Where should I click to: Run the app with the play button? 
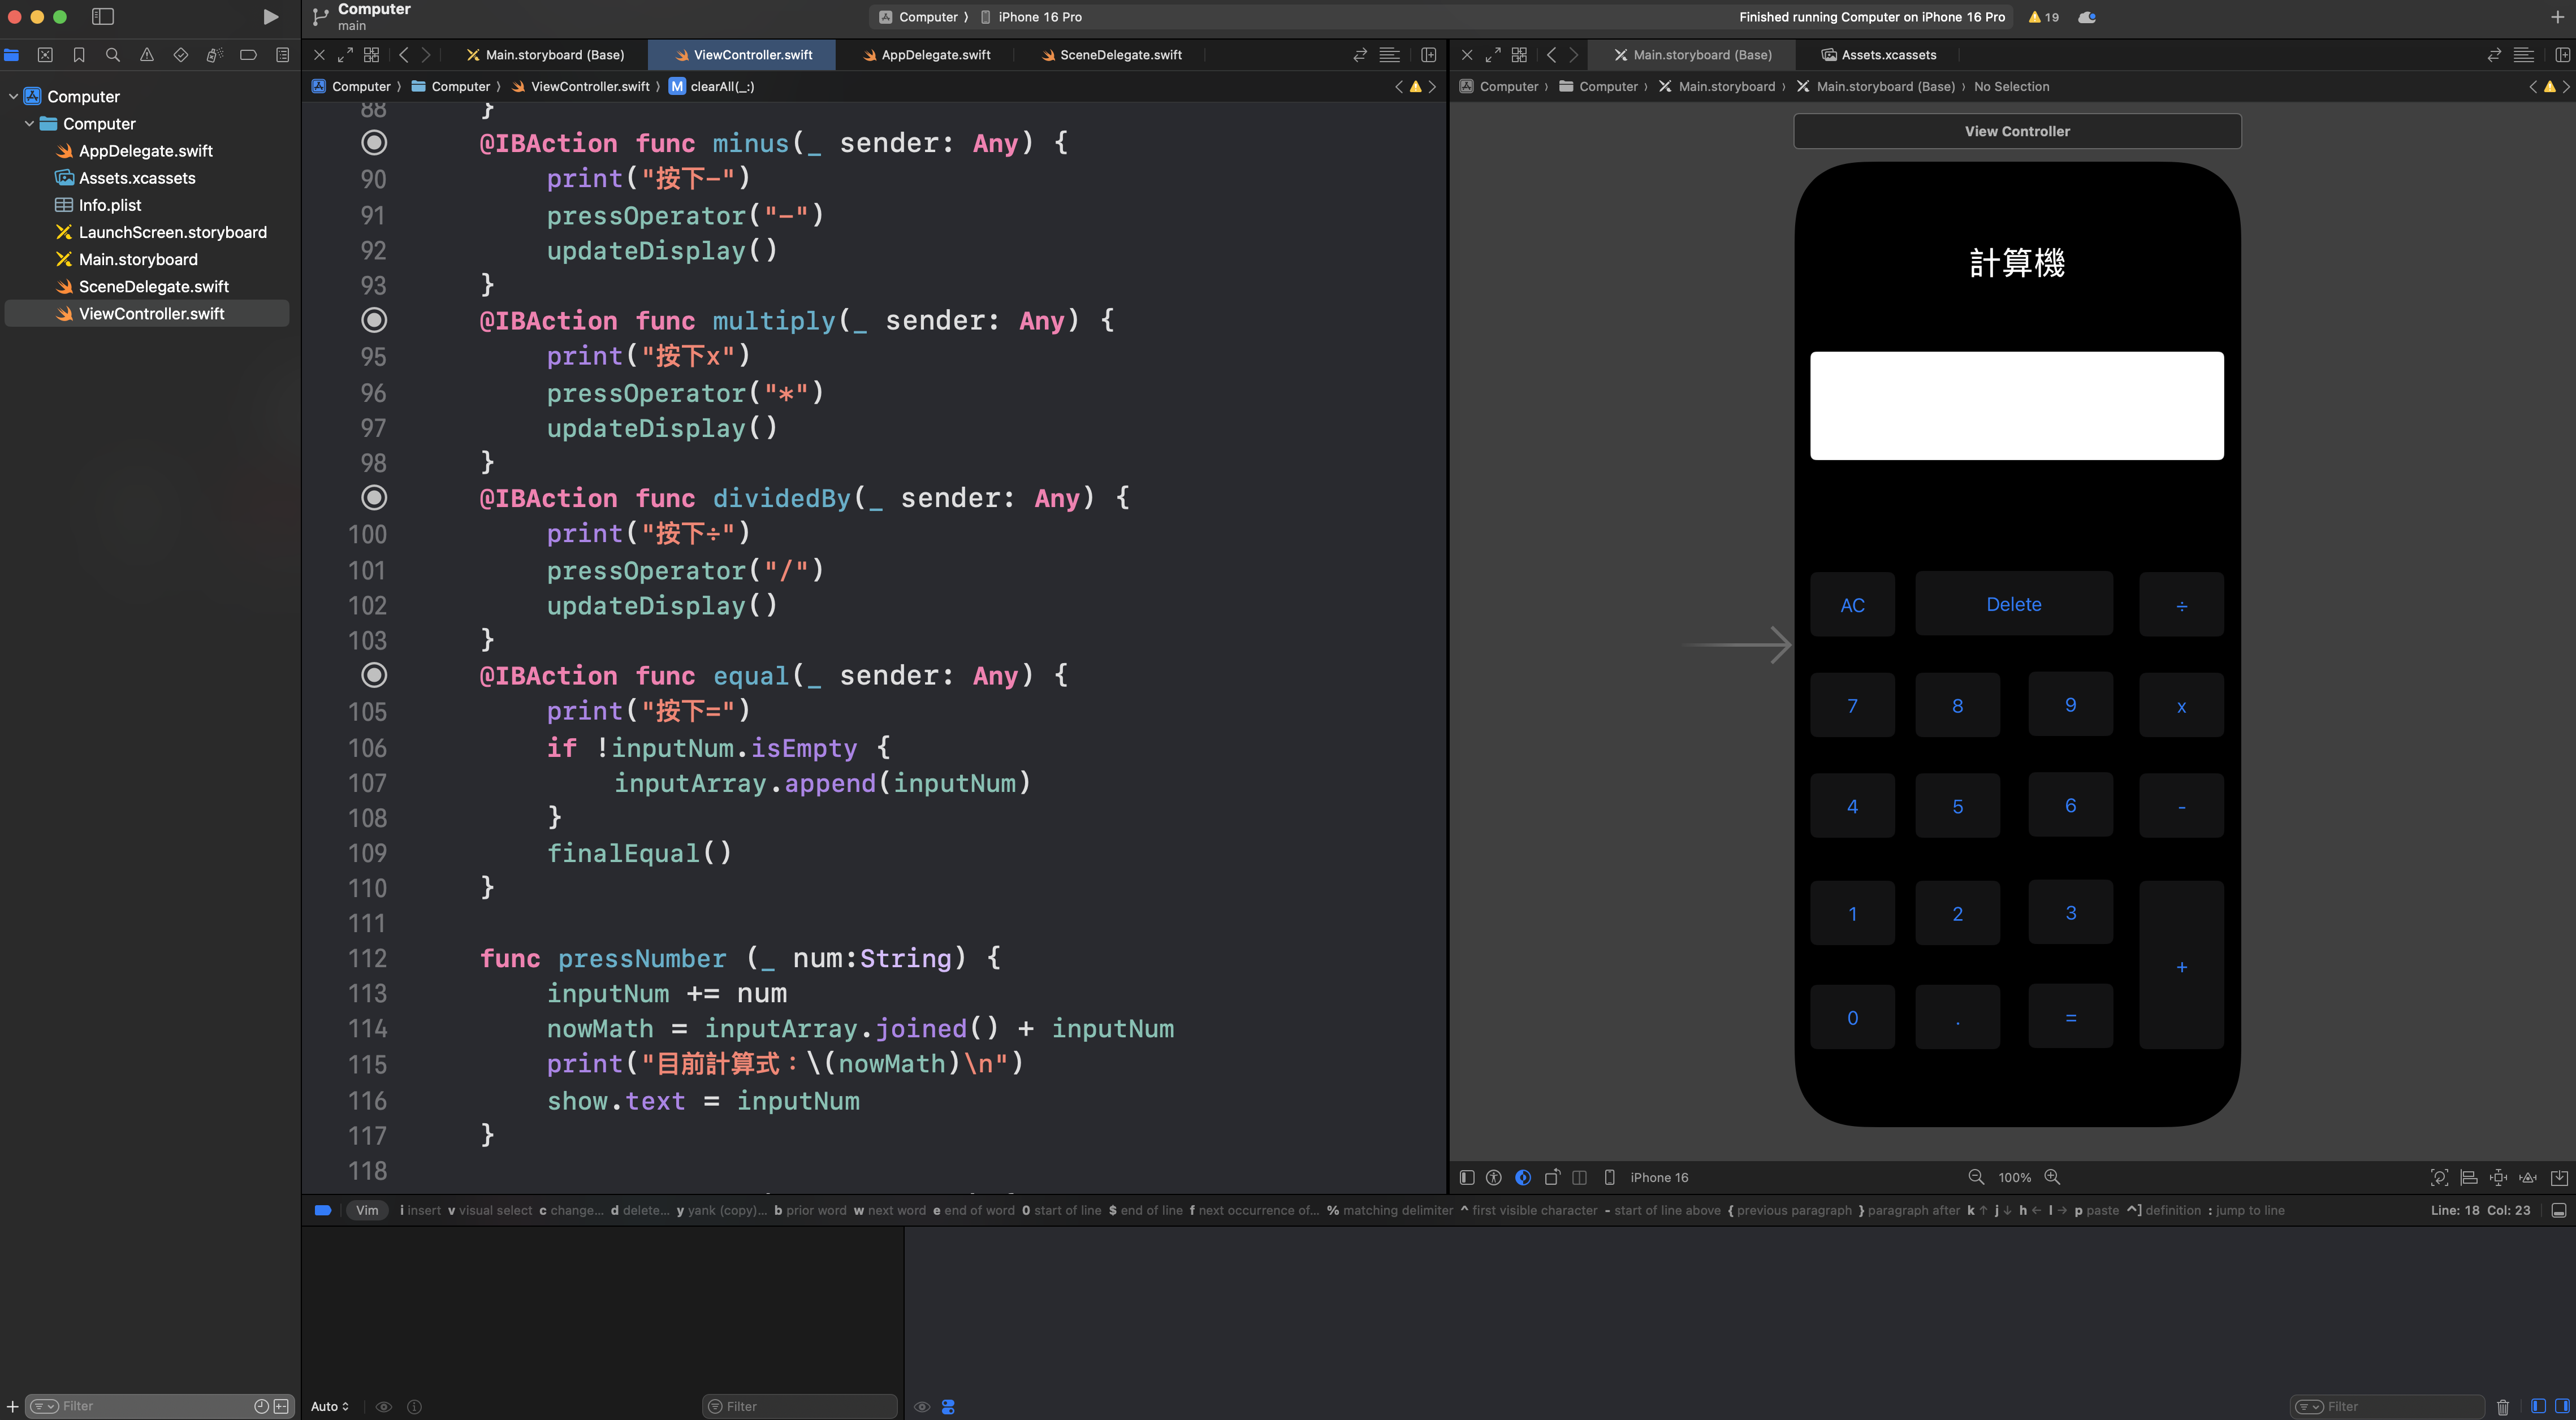pos(270,17)
